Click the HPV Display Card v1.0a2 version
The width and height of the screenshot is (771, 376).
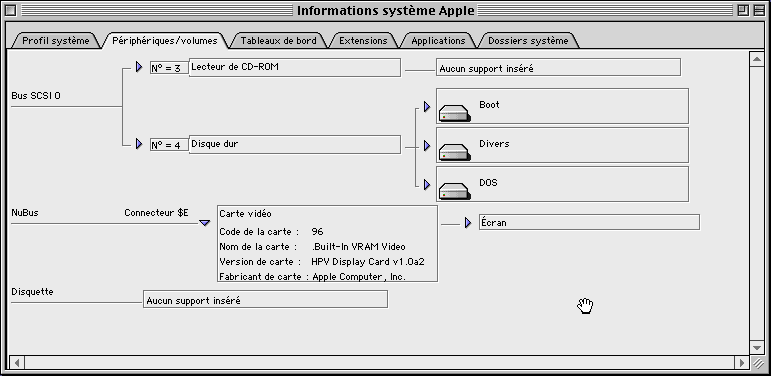[x=367, y=262]
